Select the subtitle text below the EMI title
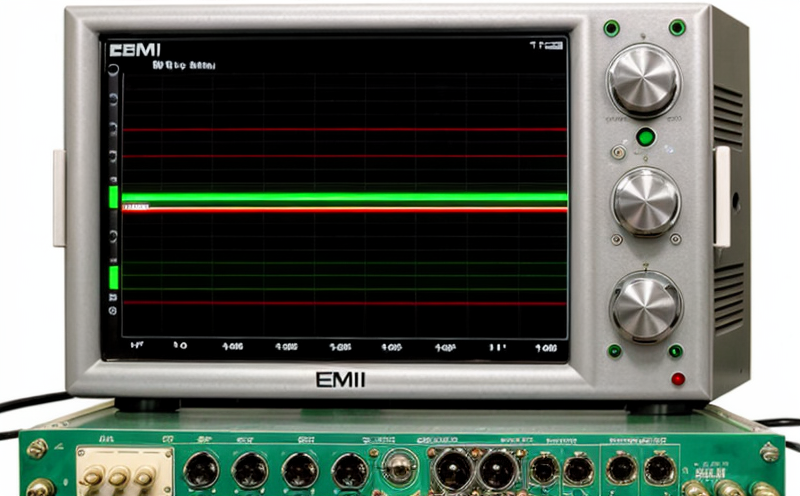The width and height of the screenshot is (800, 496). point(183,66)
